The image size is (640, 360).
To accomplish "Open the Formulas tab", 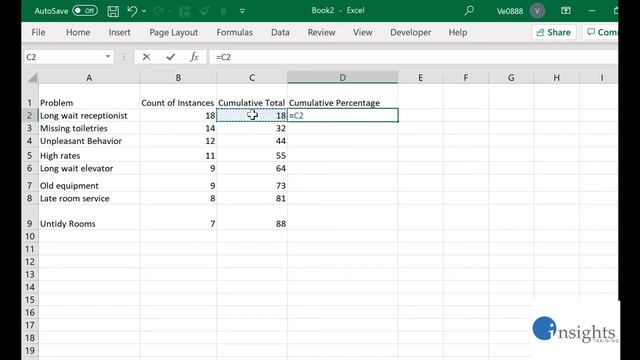I will [x=235, y=32].
